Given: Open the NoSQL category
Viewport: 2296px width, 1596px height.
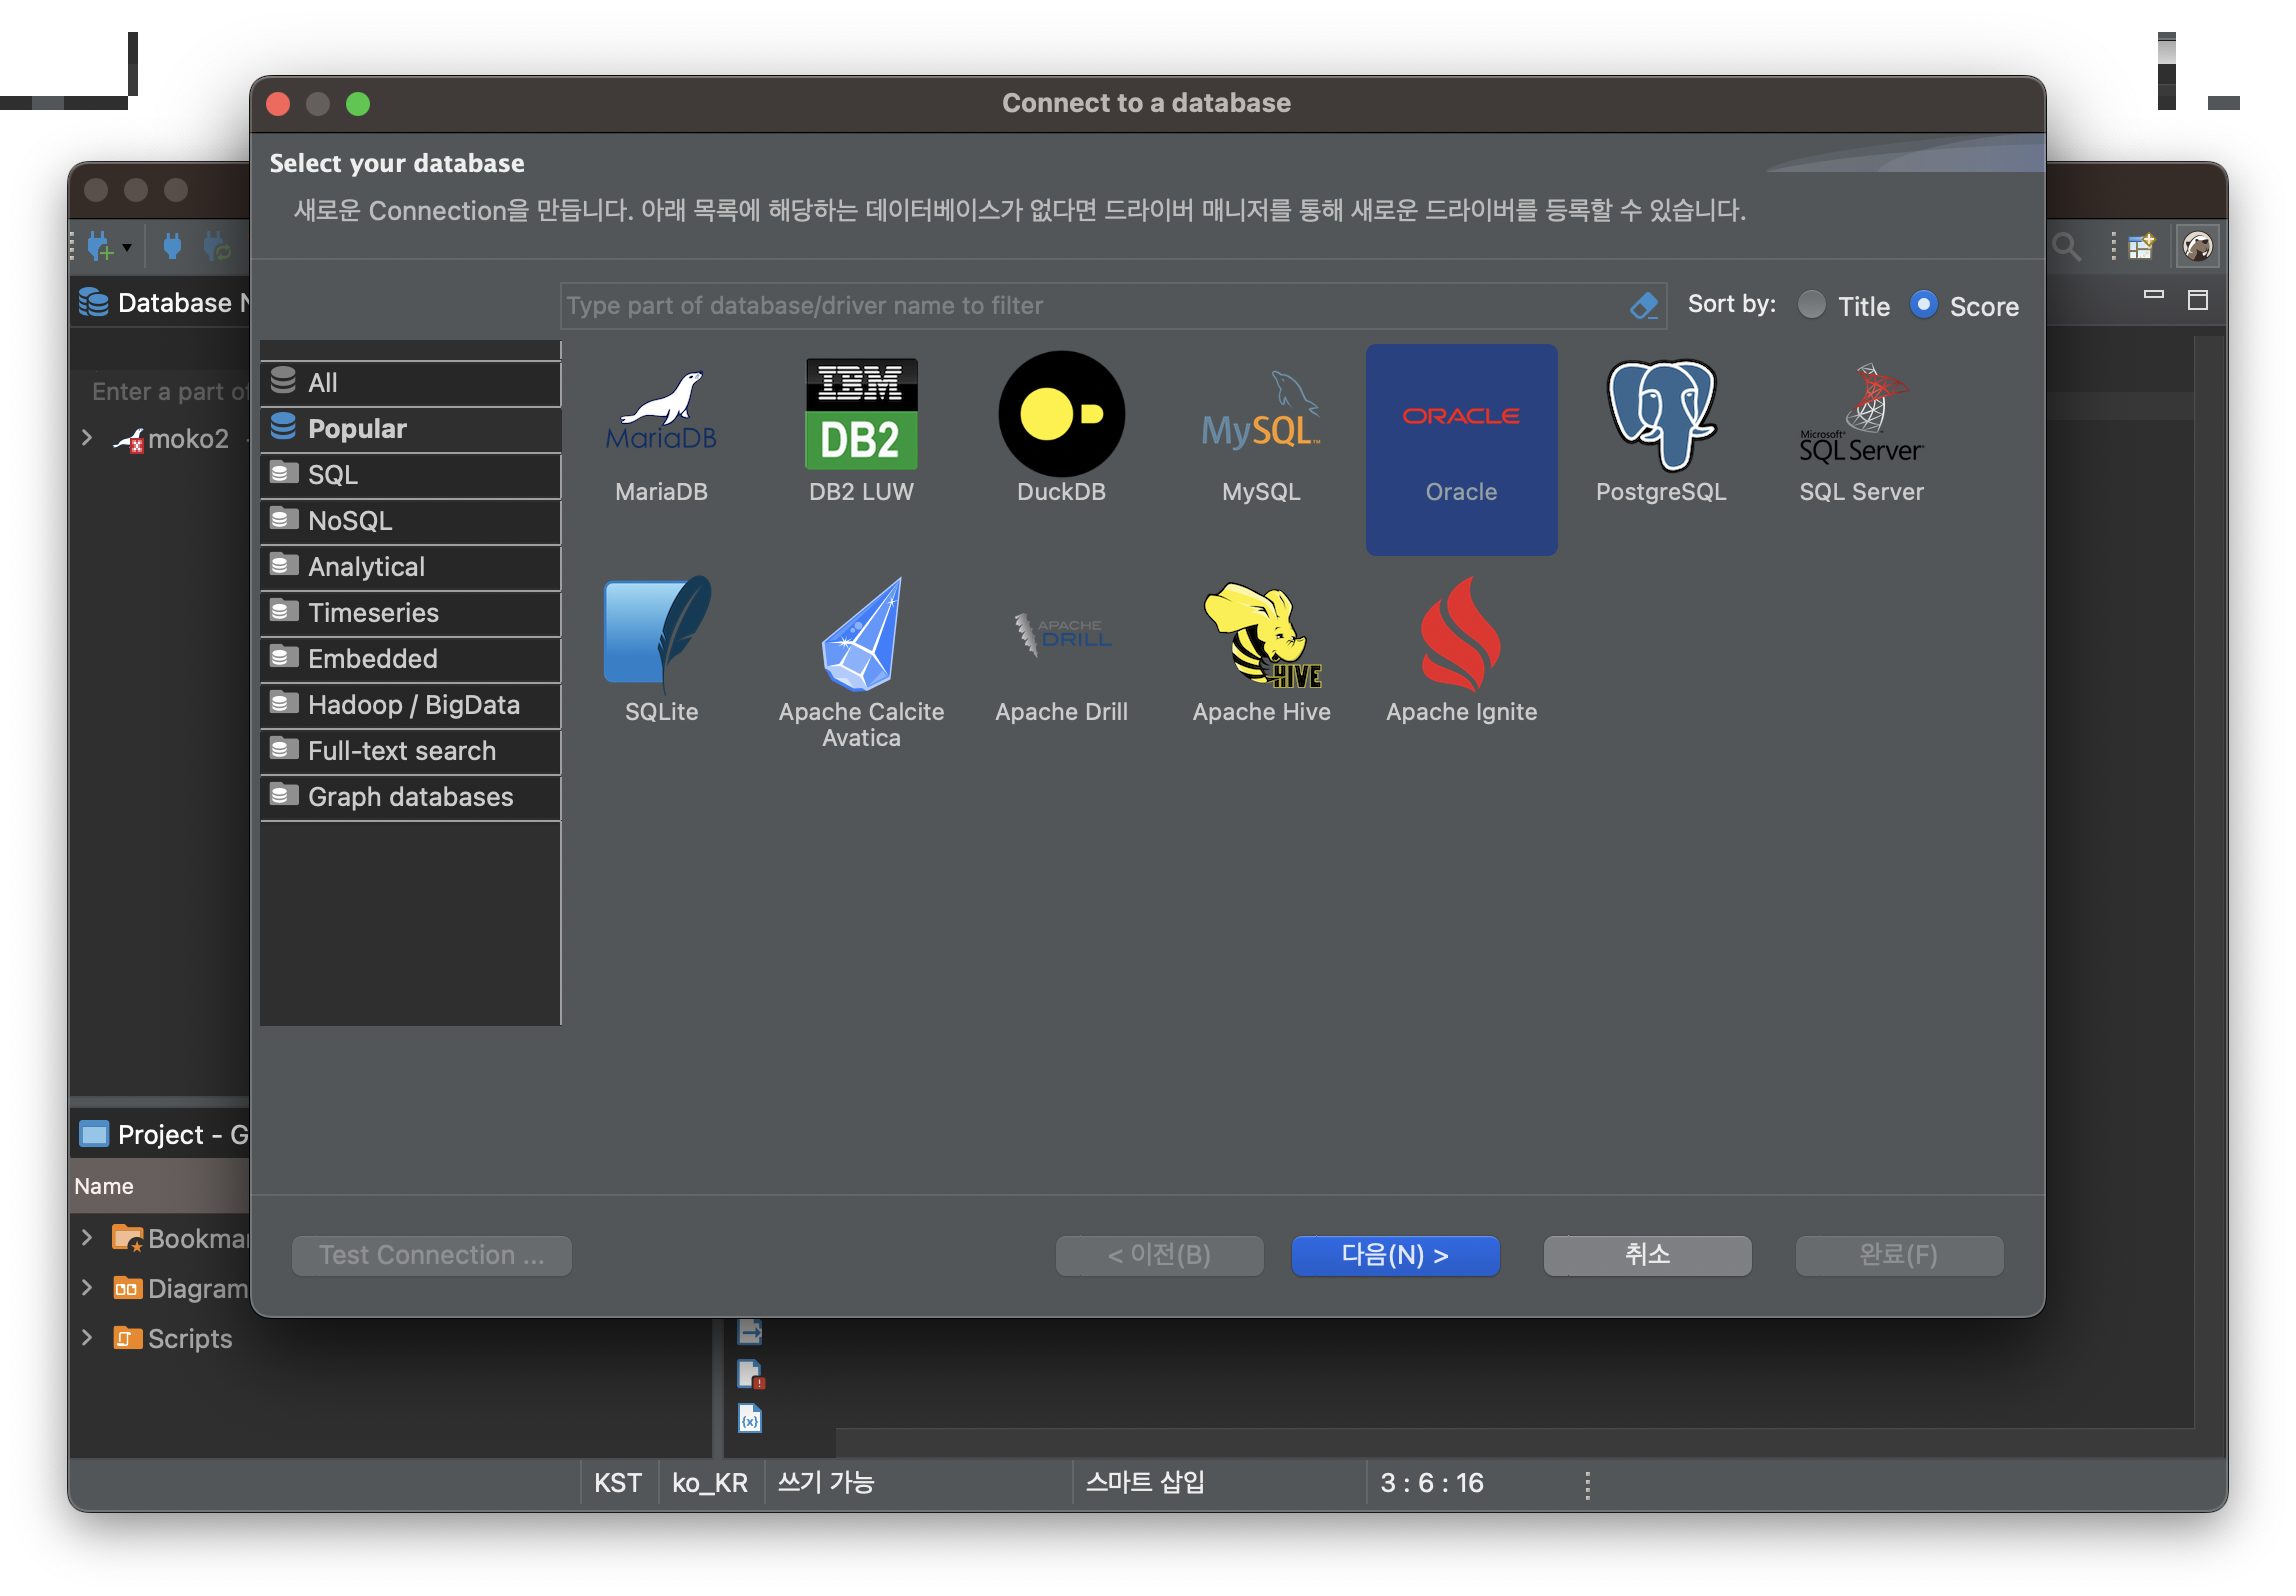Looking at the screenshot, I should point(350,521).
